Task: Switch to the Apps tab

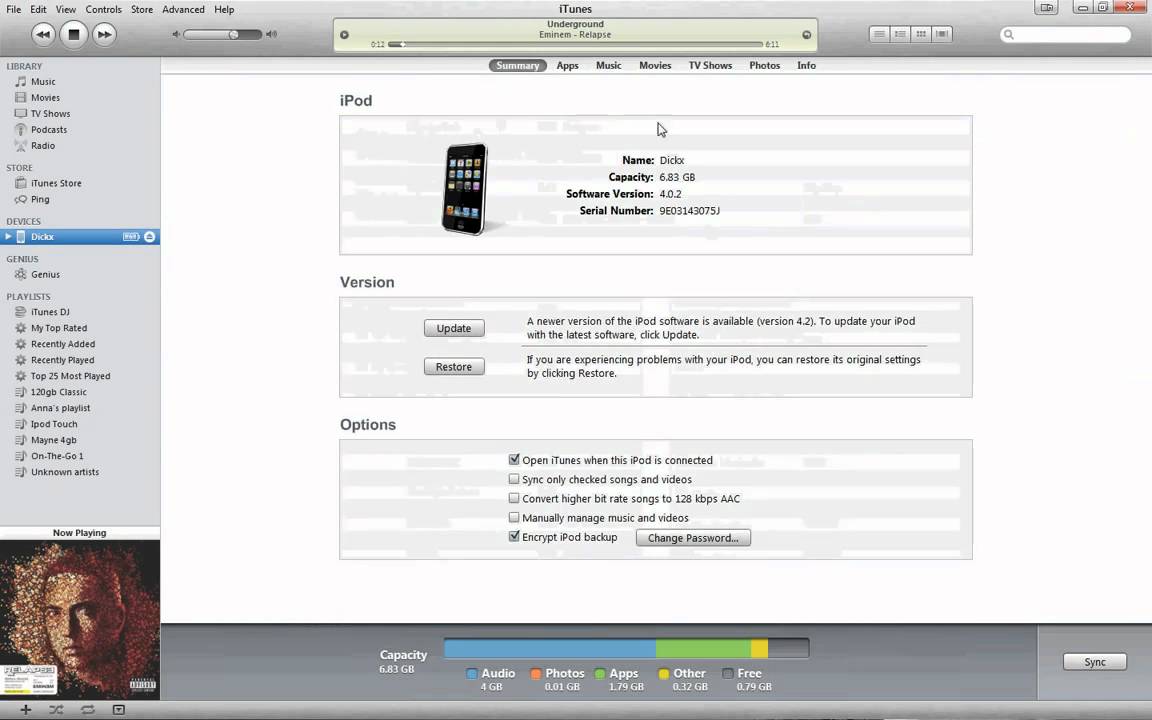Action: click(x=567, y=65)
